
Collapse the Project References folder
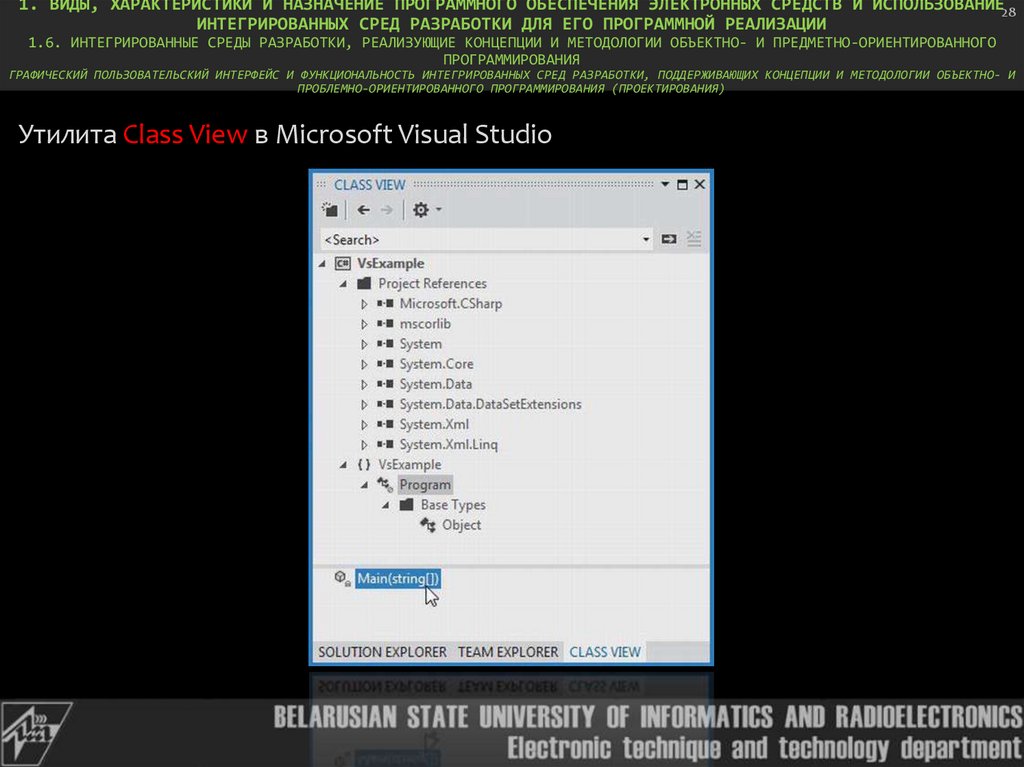click(x=343, y=284)
